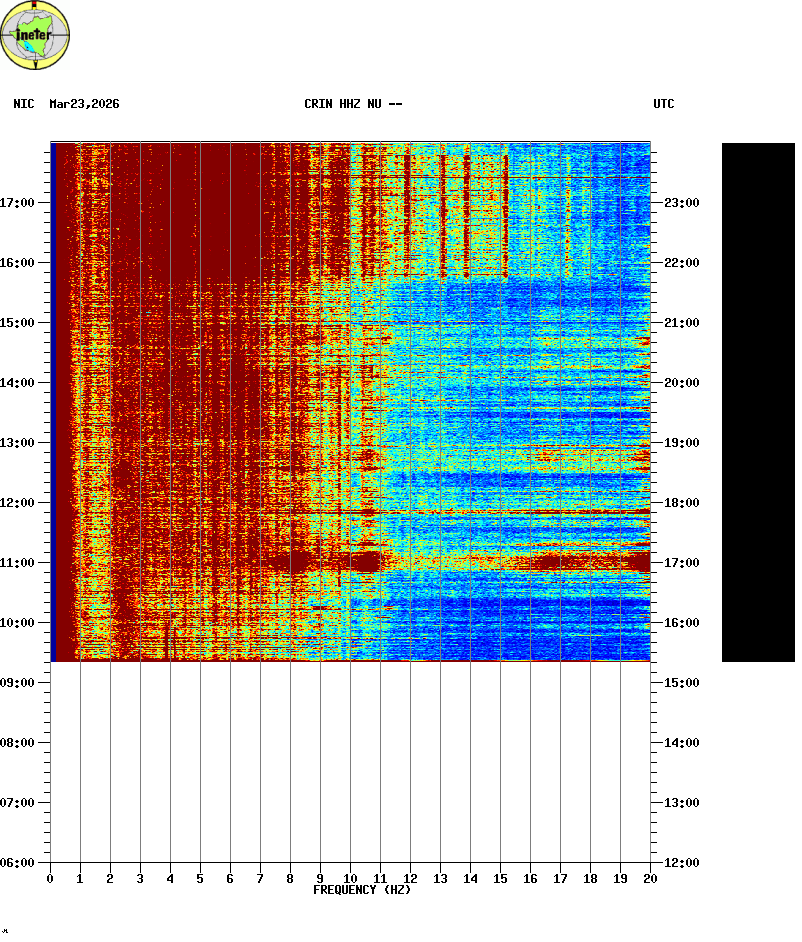Click the 12:00 UTC tick label
This screenshot has width=802, height=942.
coord(680,863)
